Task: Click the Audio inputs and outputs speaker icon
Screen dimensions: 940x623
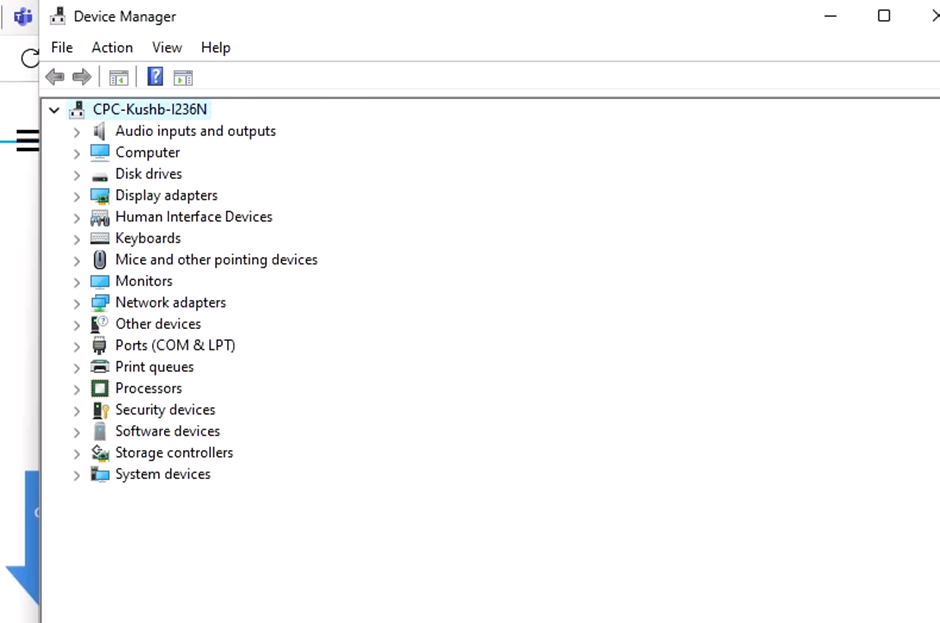Action: click(100, 131)
